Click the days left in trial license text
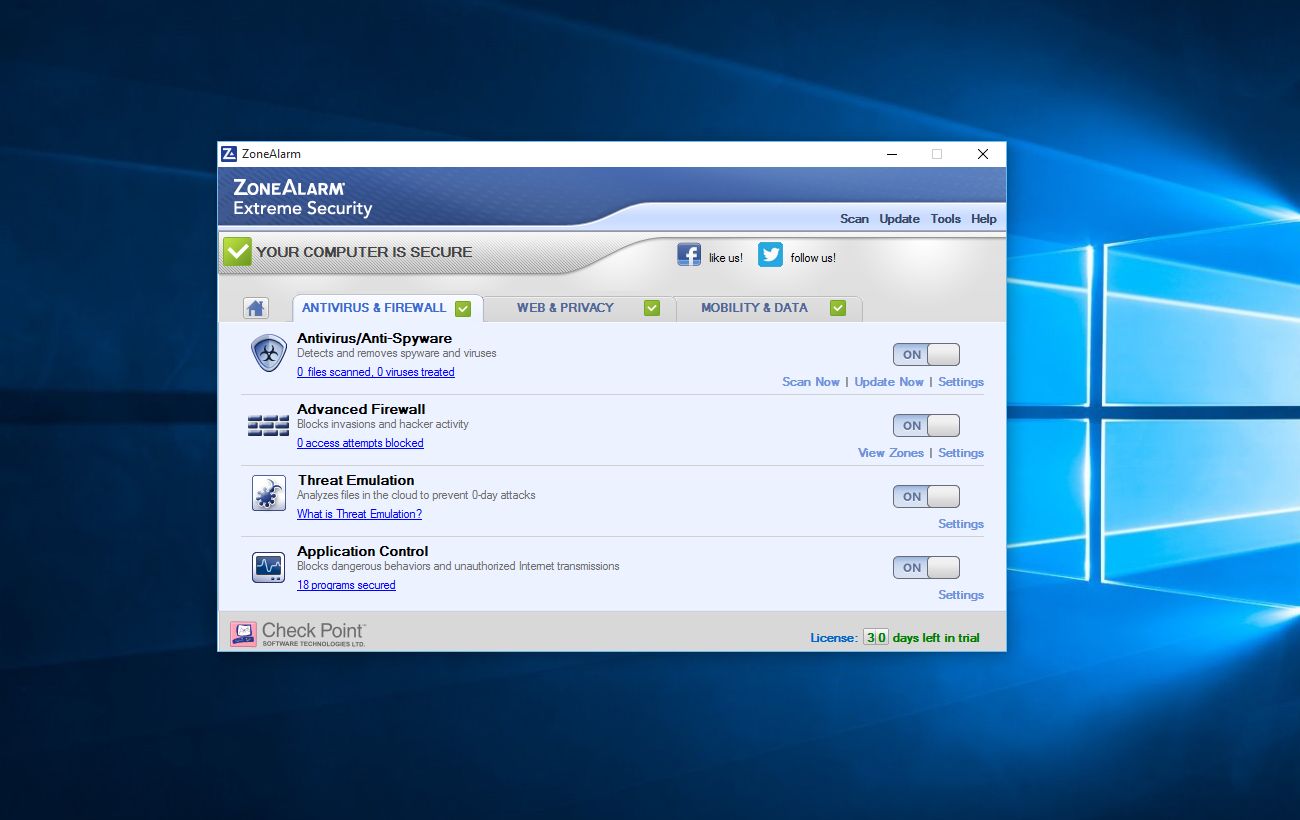The height and width of the screenshot is (820, 1300). [936, 638]
